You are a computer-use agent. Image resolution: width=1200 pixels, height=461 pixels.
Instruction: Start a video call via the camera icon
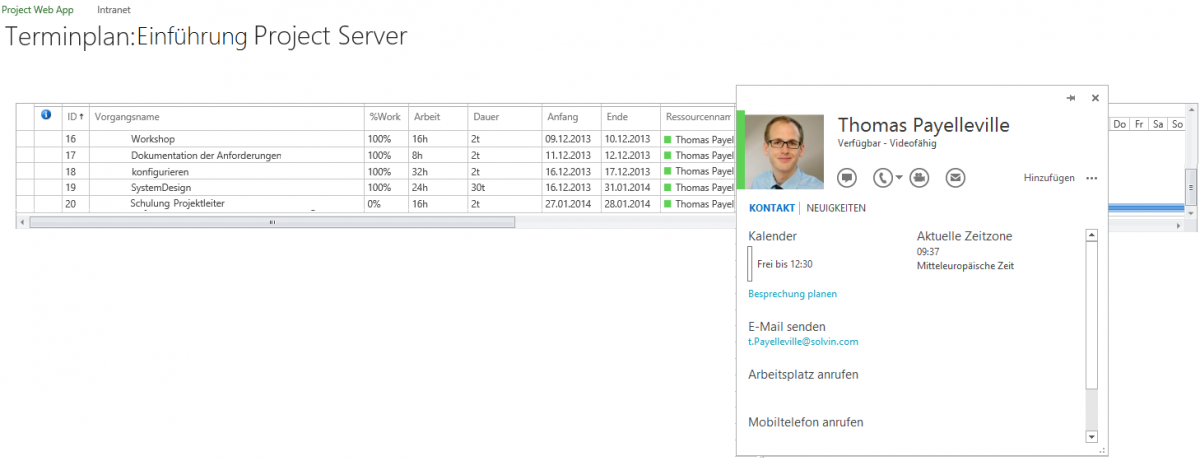(x=920, y=178)
